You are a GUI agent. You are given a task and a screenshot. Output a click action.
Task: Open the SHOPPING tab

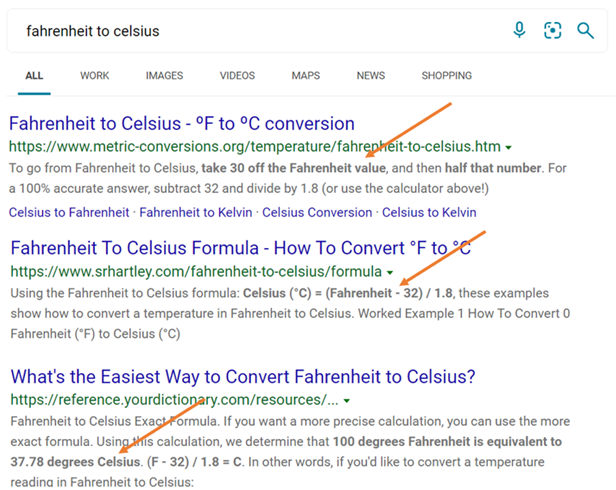tap(446, 76)
